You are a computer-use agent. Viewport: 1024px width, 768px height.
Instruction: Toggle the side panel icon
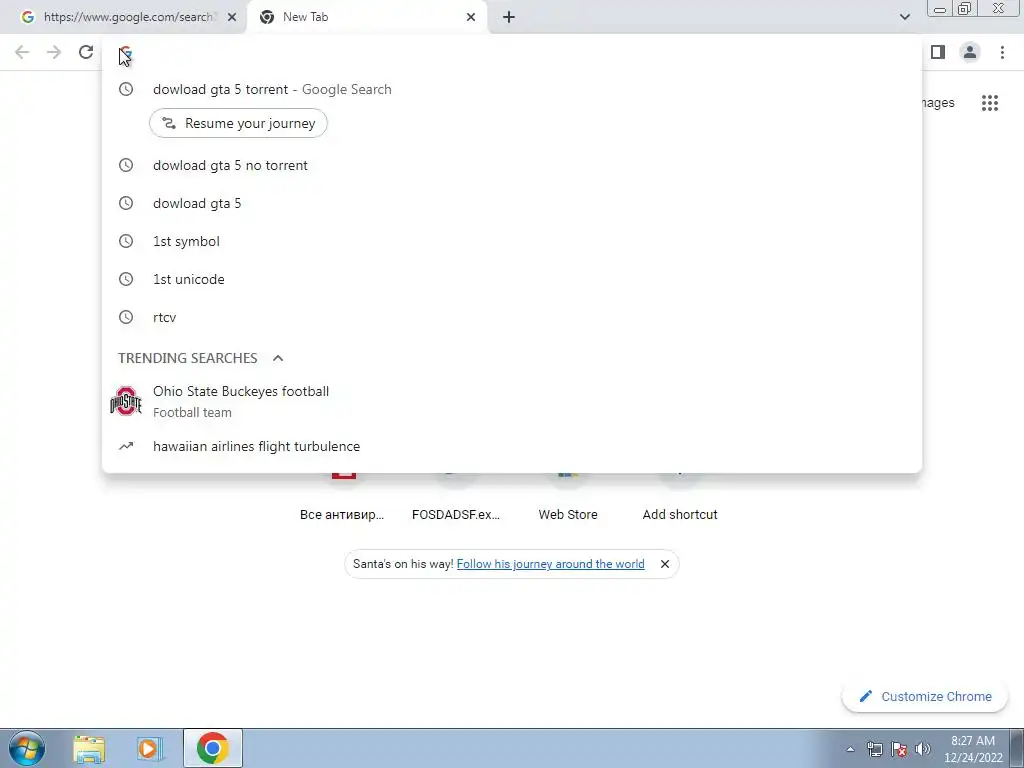tap(938, 52)
